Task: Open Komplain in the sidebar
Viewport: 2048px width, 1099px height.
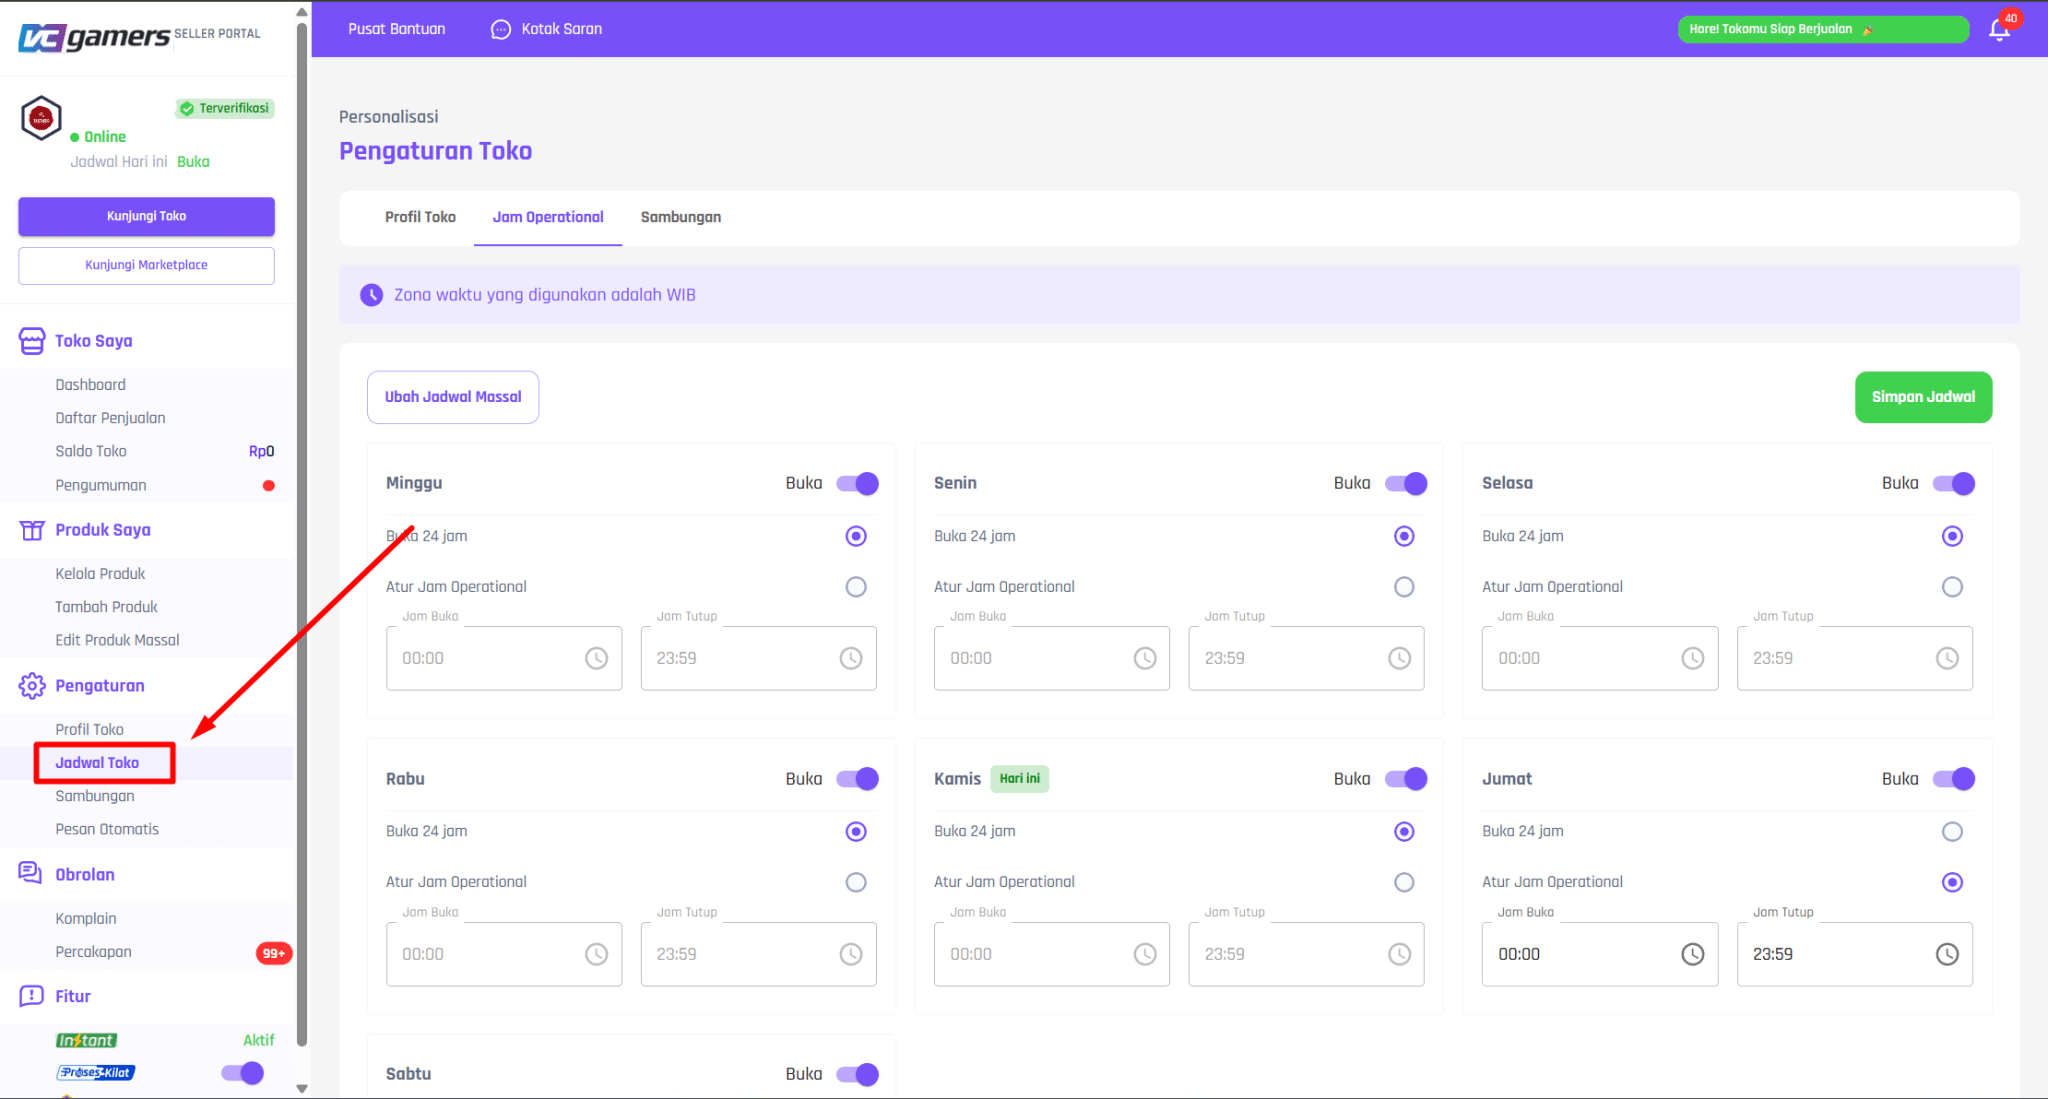Action: tap(86, 919)
